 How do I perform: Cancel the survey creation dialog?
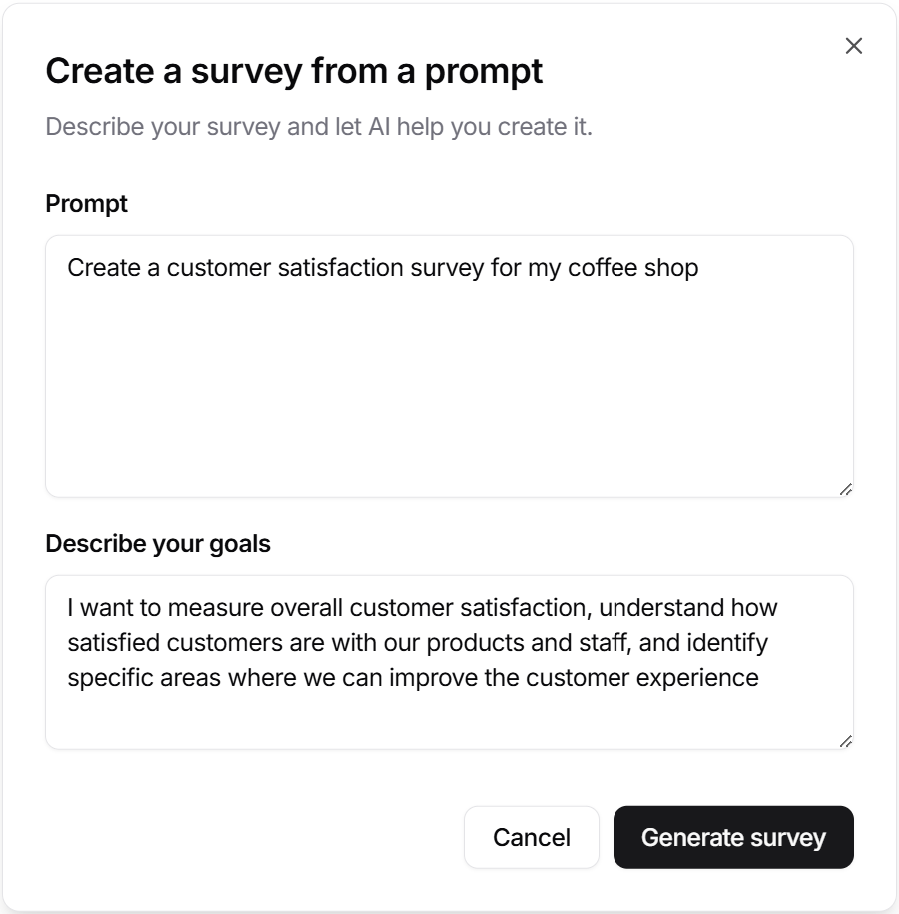click(532, 837)
